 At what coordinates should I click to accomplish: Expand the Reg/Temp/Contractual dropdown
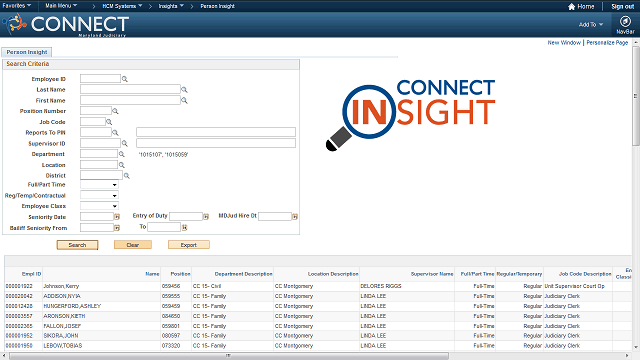(114, 196)
